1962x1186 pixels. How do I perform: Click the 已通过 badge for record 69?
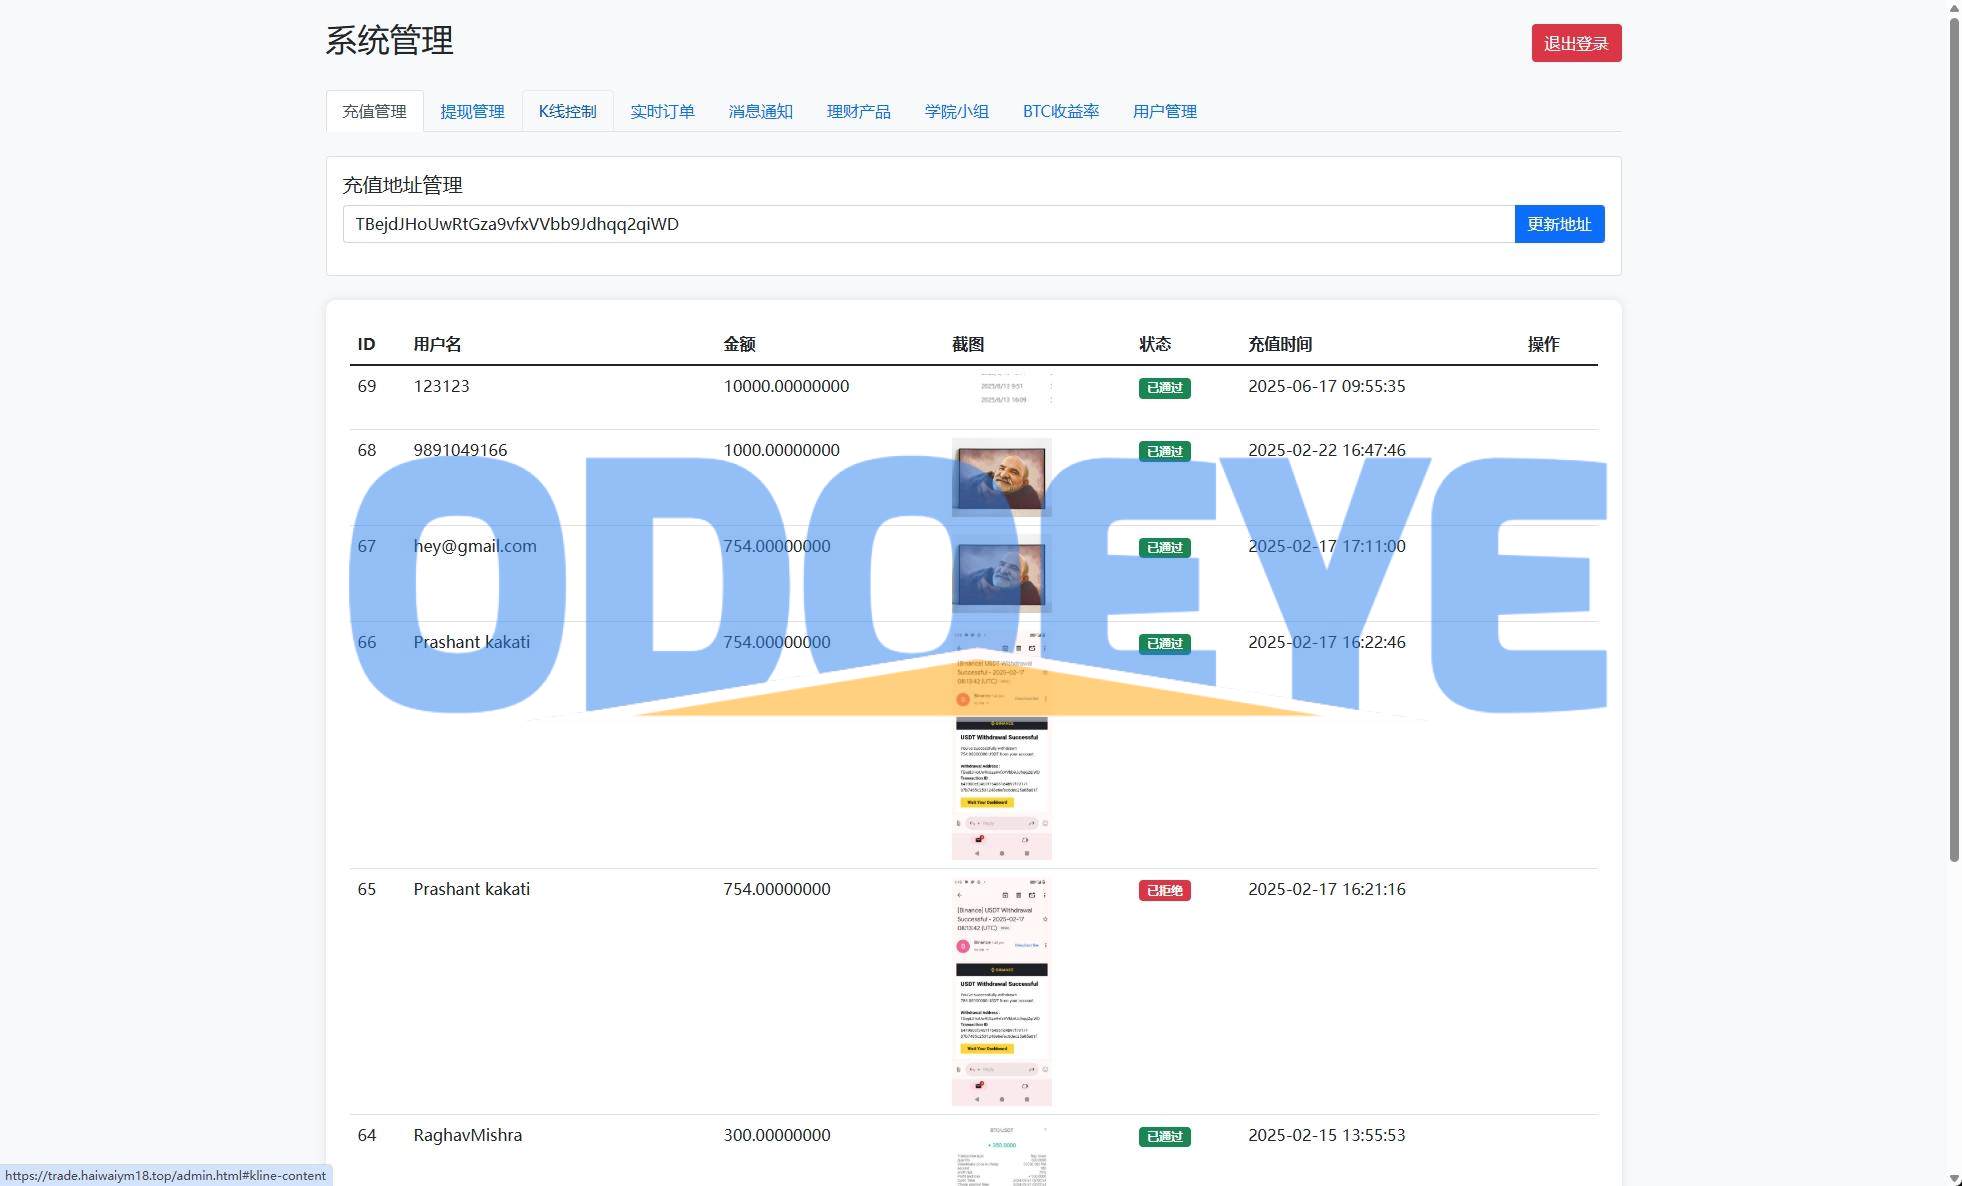(1164, 388)
